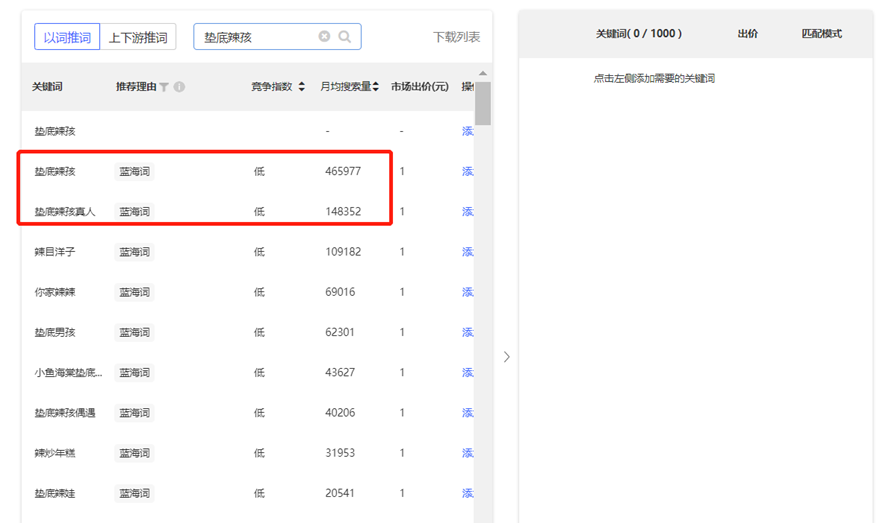Add the keyword 垫底辣孩真人
Viewport: 886px width, 523px height.
467,212
